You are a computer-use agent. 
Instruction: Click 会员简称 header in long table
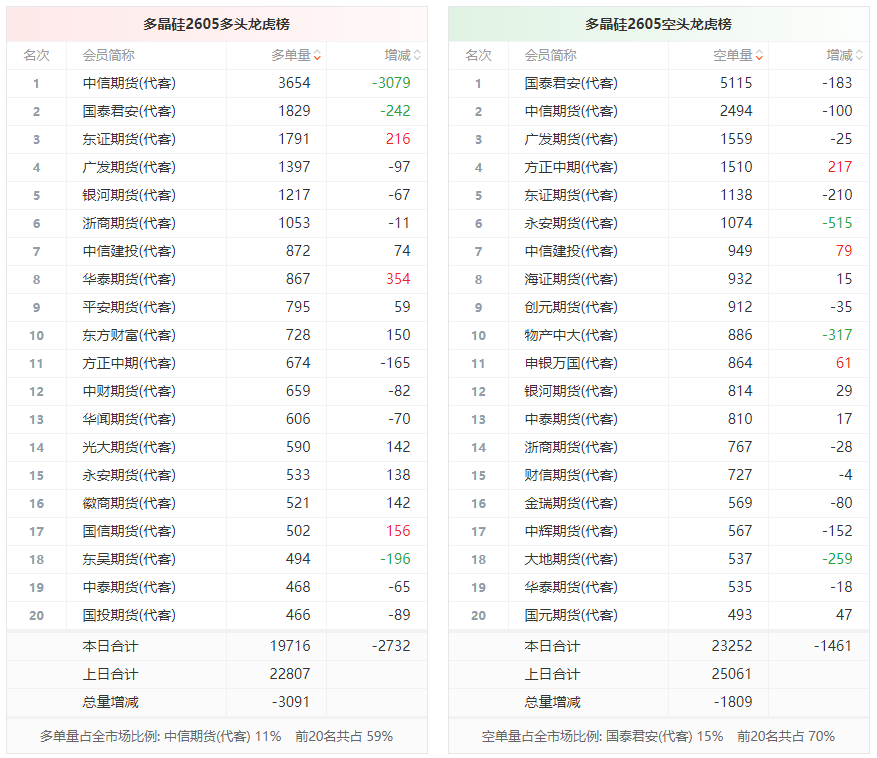pyautogui.click(x=109, y=55)
